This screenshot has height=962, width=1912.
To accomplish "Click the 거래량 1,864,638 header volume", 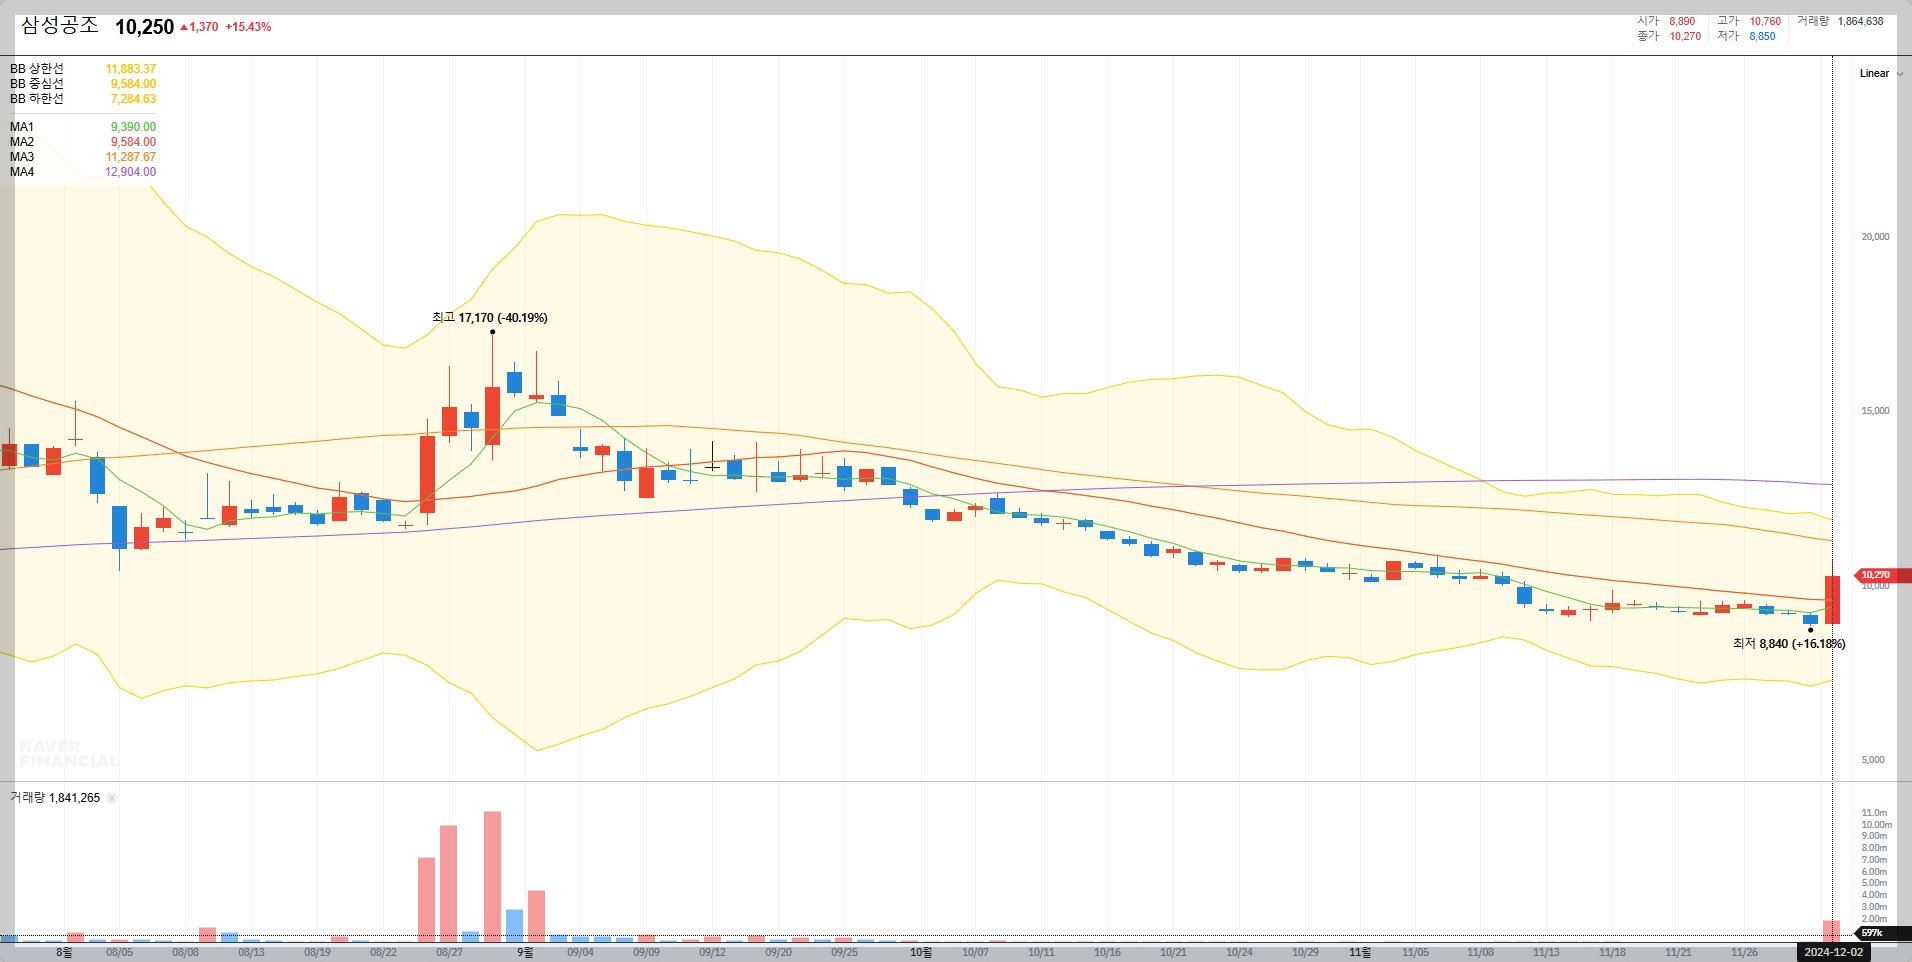I will point(1840,21).
